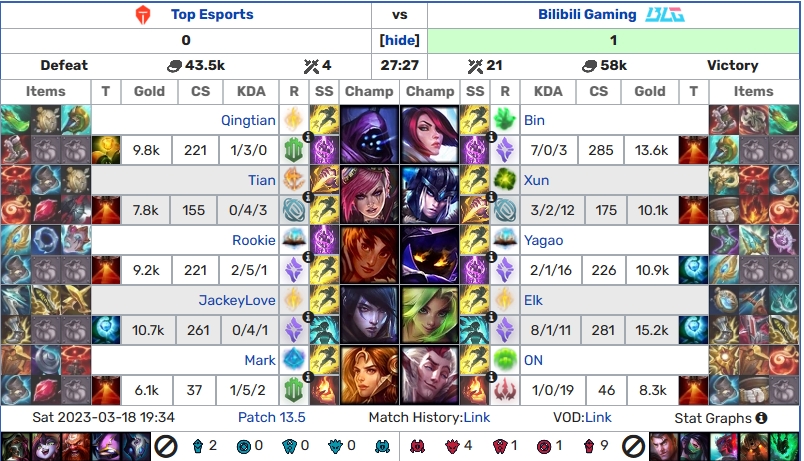Click the info icon next to Bin's runes
This screenshot has height=461, width=804.
tap(491, 136)
